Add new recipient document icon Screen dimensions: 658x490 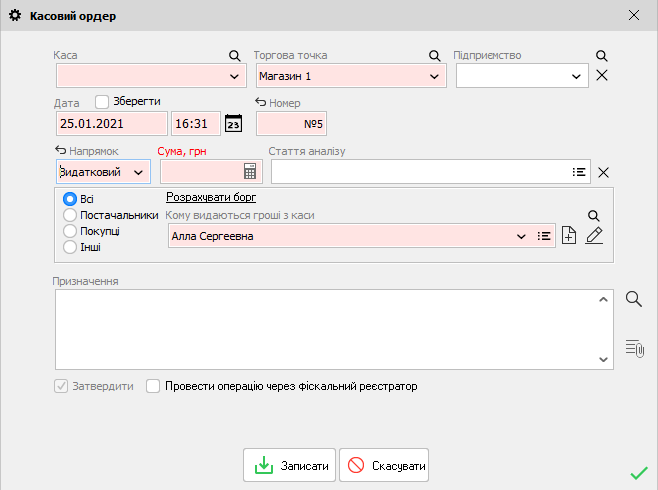click(569, 236)
